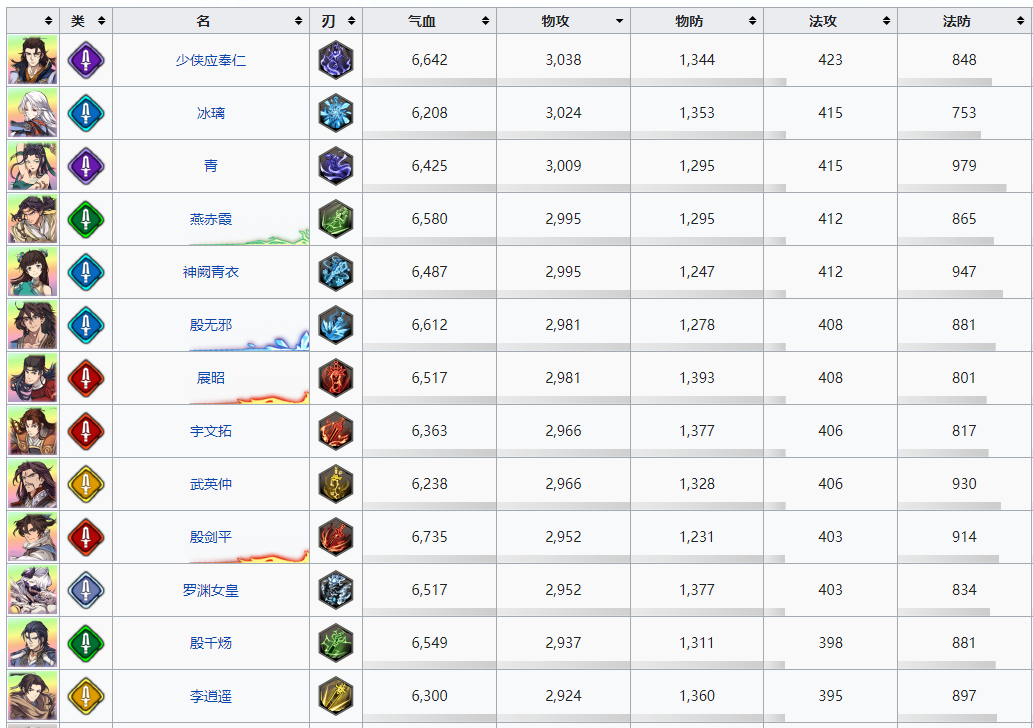Click the grey class icon beside 罗渊女皇
This screenshot has height=728, width=1033.
point(86,590)
